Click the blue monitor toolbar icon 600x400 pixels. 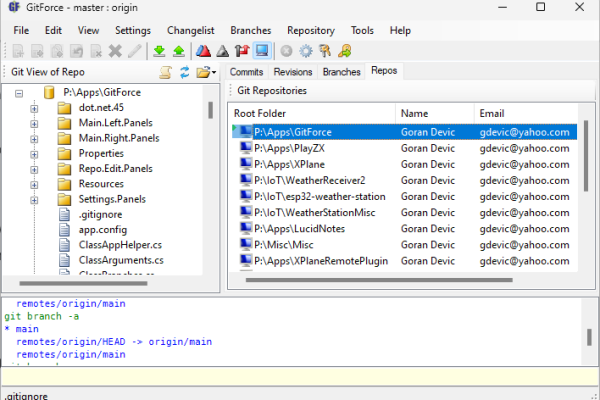coord(261,51)
